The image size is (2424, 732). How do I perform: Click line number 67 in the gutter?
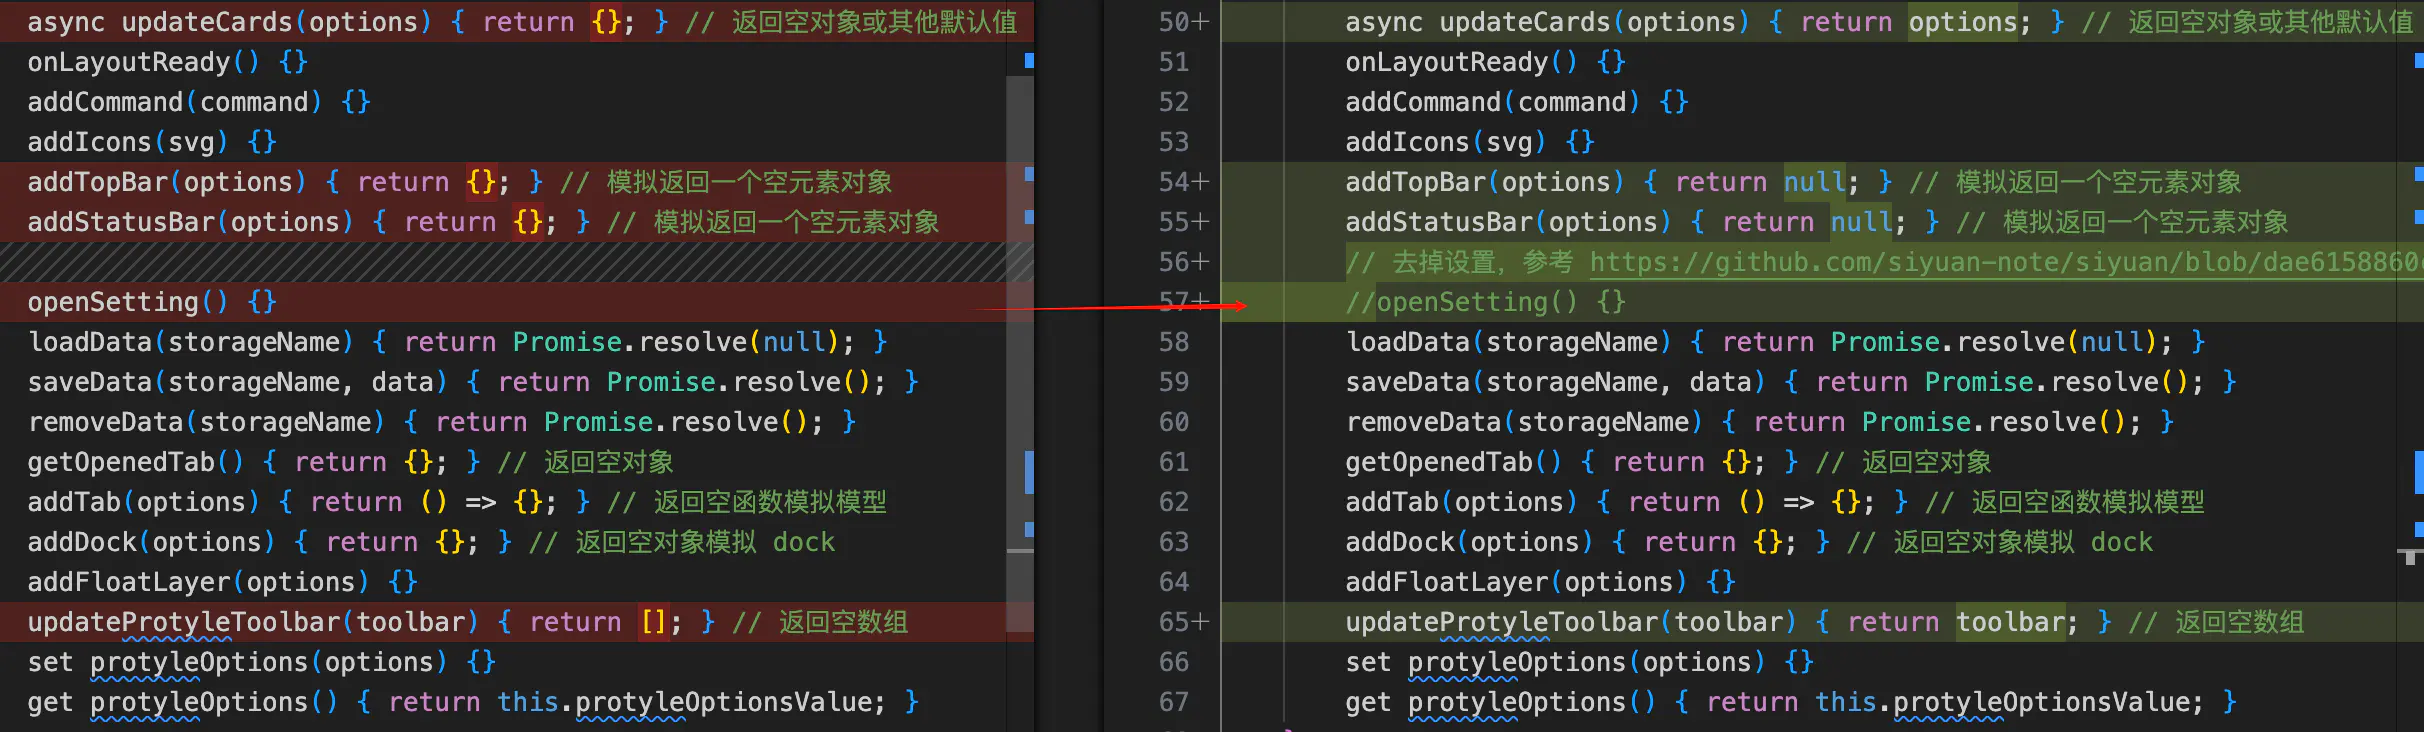(x=1174, y=702)
